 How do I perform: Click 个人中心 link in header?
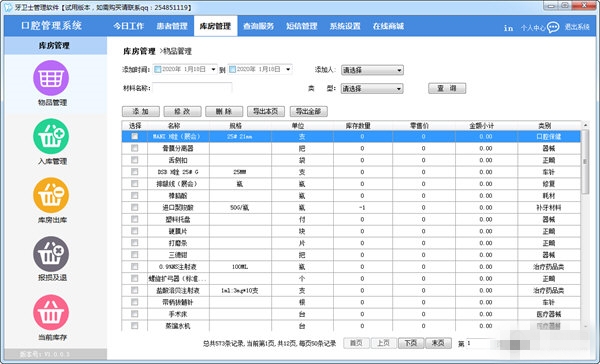point(533,28)
